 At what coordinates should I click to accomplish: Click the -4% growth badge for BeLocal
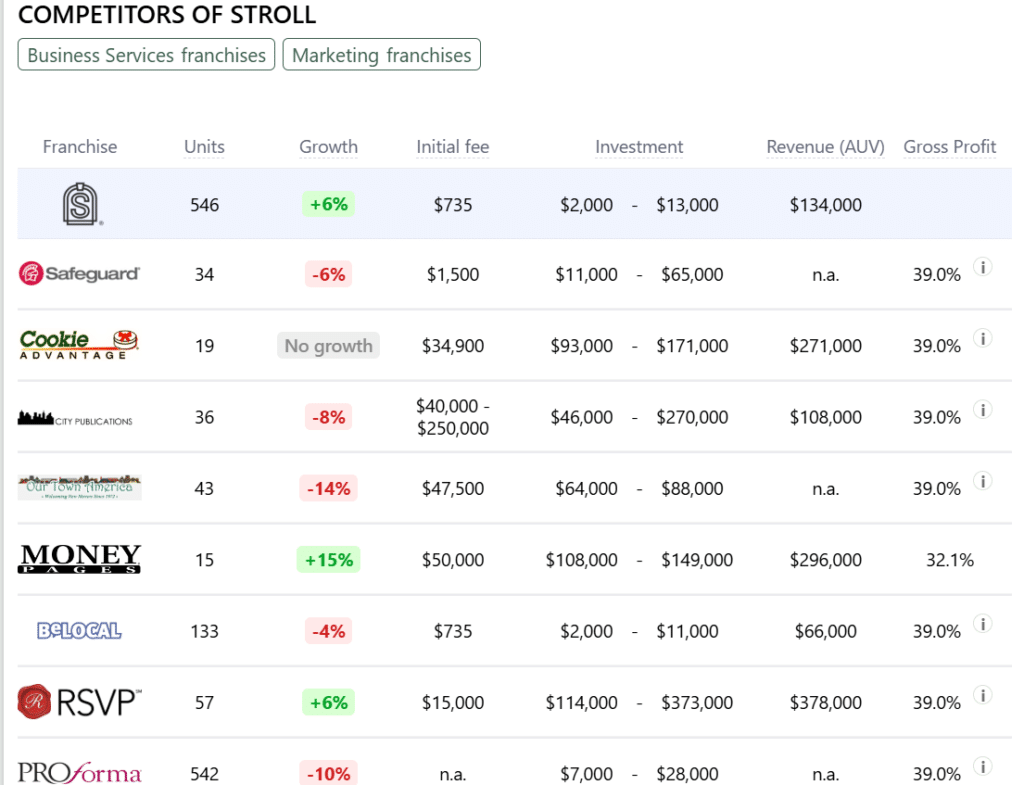click(328, 631)
